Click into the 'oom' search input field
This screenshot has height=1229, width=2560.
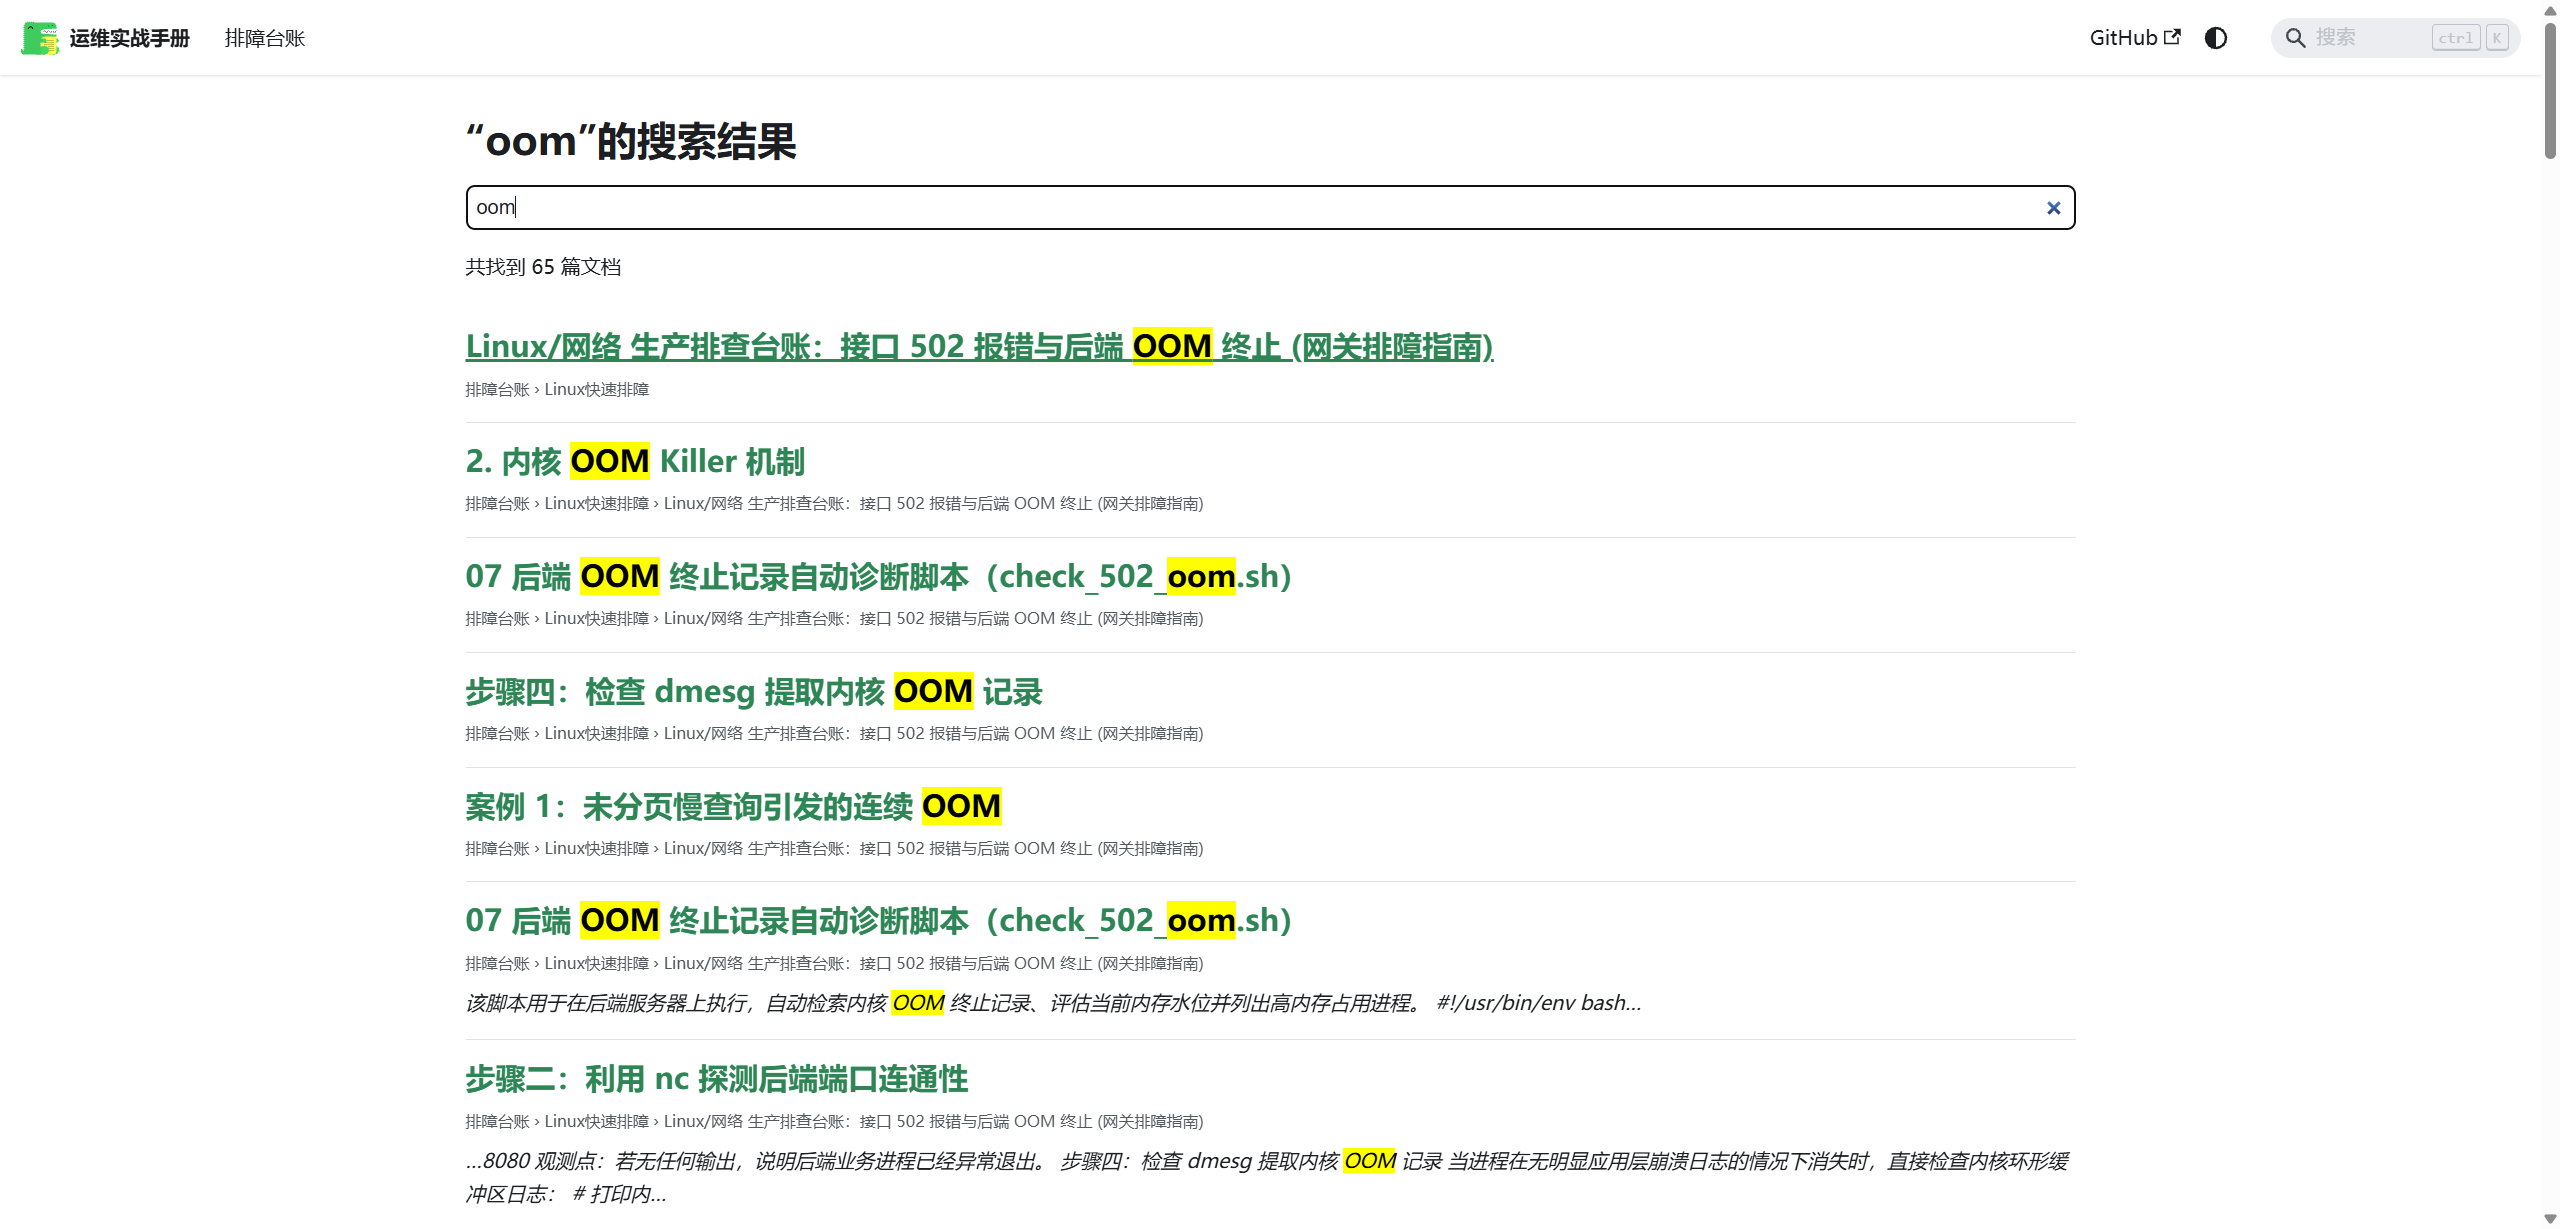point(1270,208)
